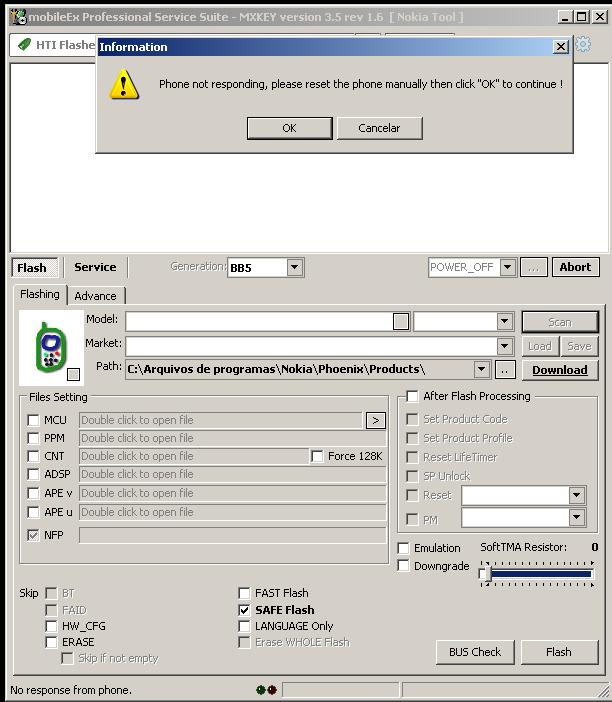Expand the Market dropdown
612x702 pixels.
505,346
